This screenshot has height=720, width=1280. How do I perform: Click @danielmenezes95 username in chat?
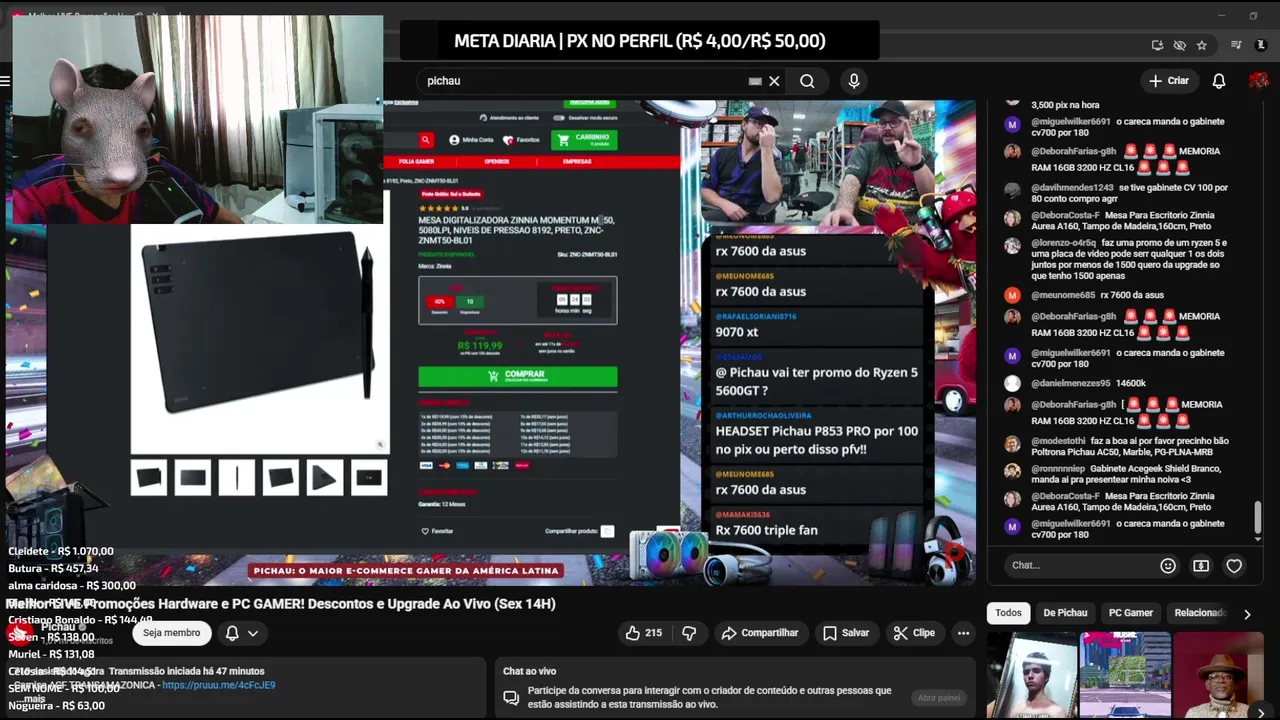point(1070,384)
